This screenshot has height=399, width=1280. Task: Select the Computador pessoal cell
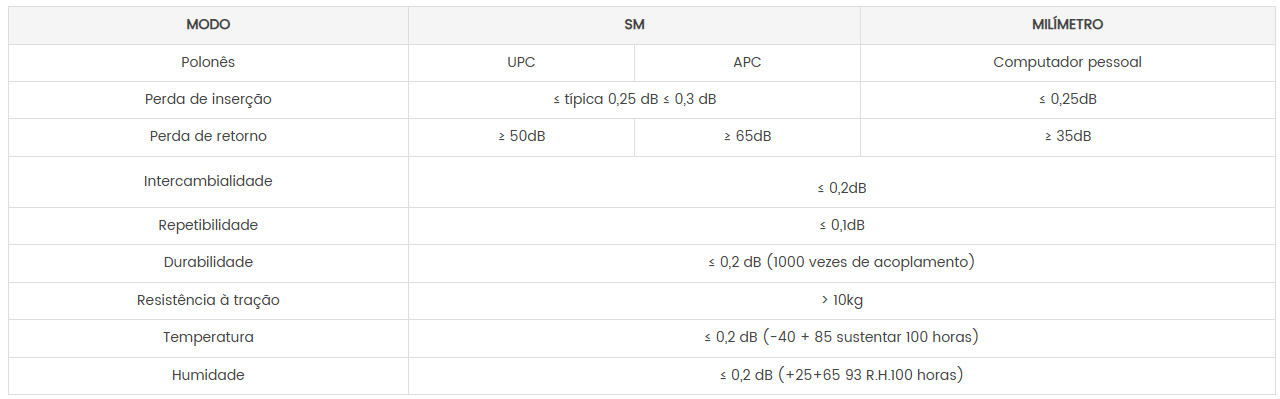(1067, 62)
